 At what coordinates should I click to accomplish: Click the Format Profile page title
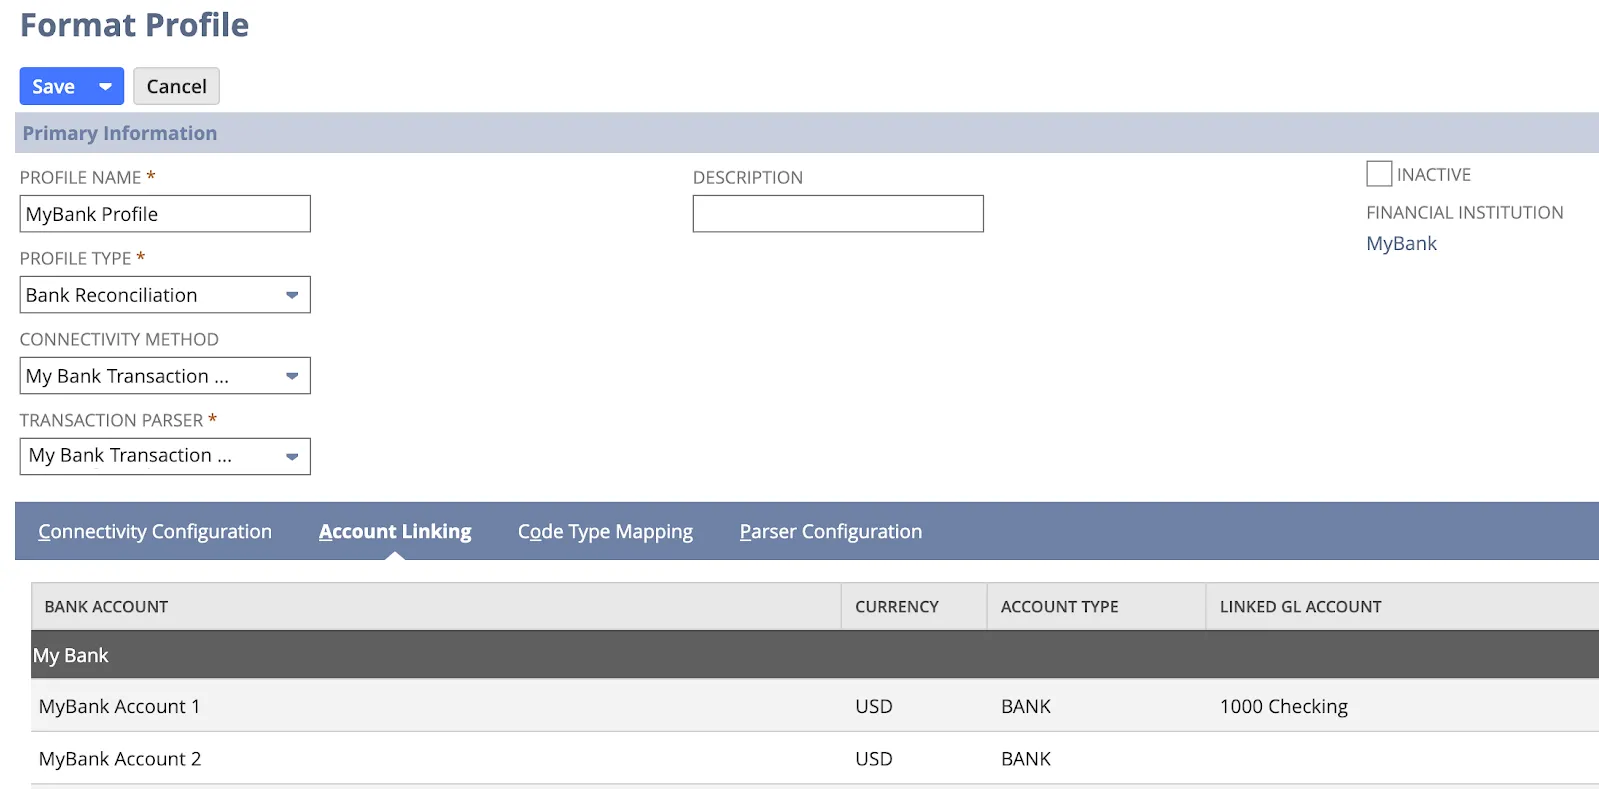click(135, 25)
